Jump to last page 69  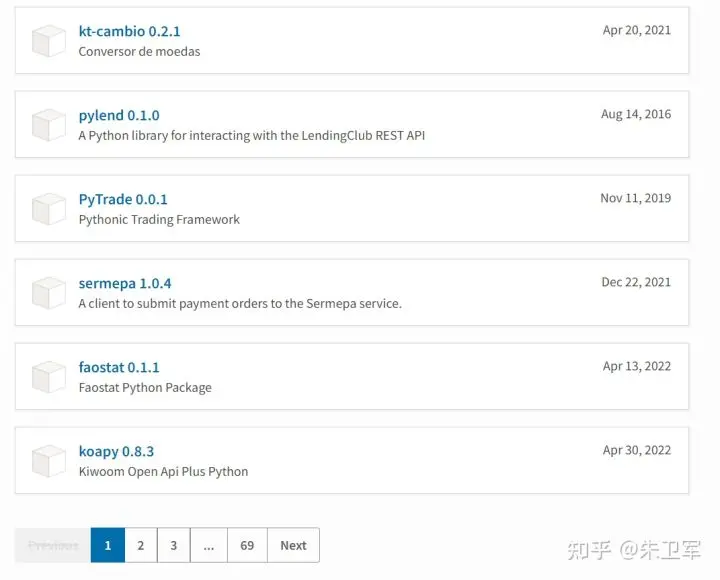point(247,545)
